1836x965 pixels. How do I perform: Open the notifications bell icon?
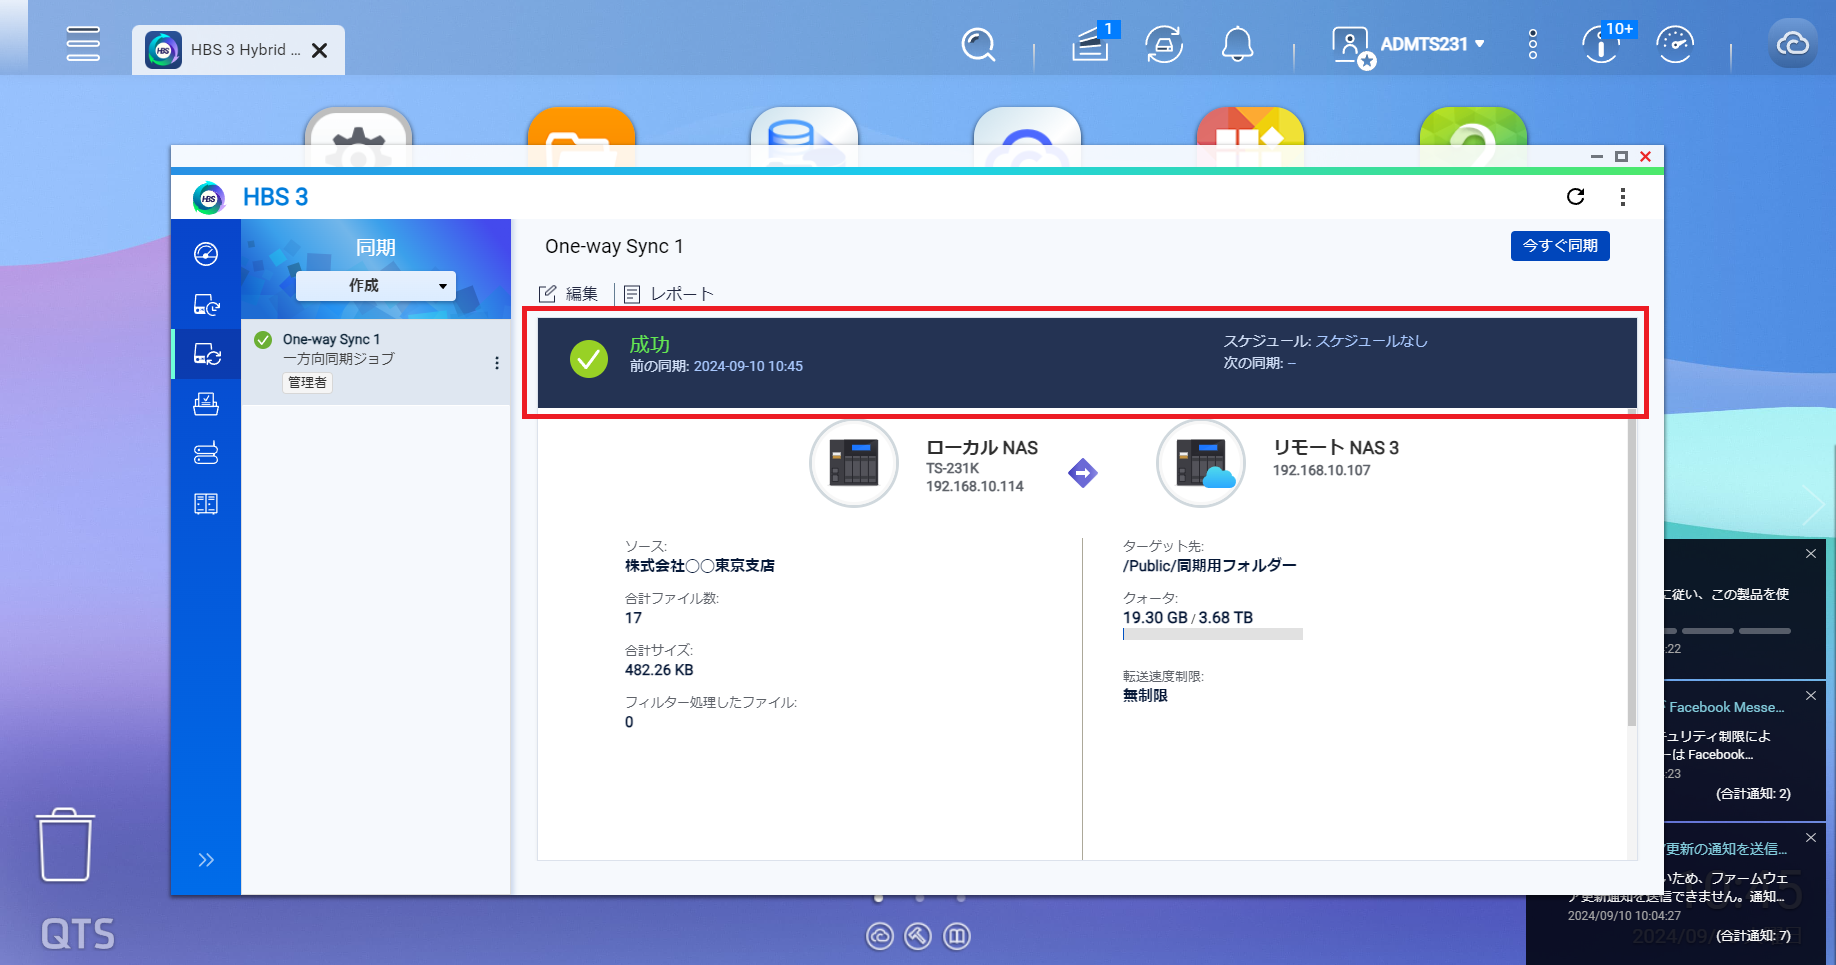1238,45
